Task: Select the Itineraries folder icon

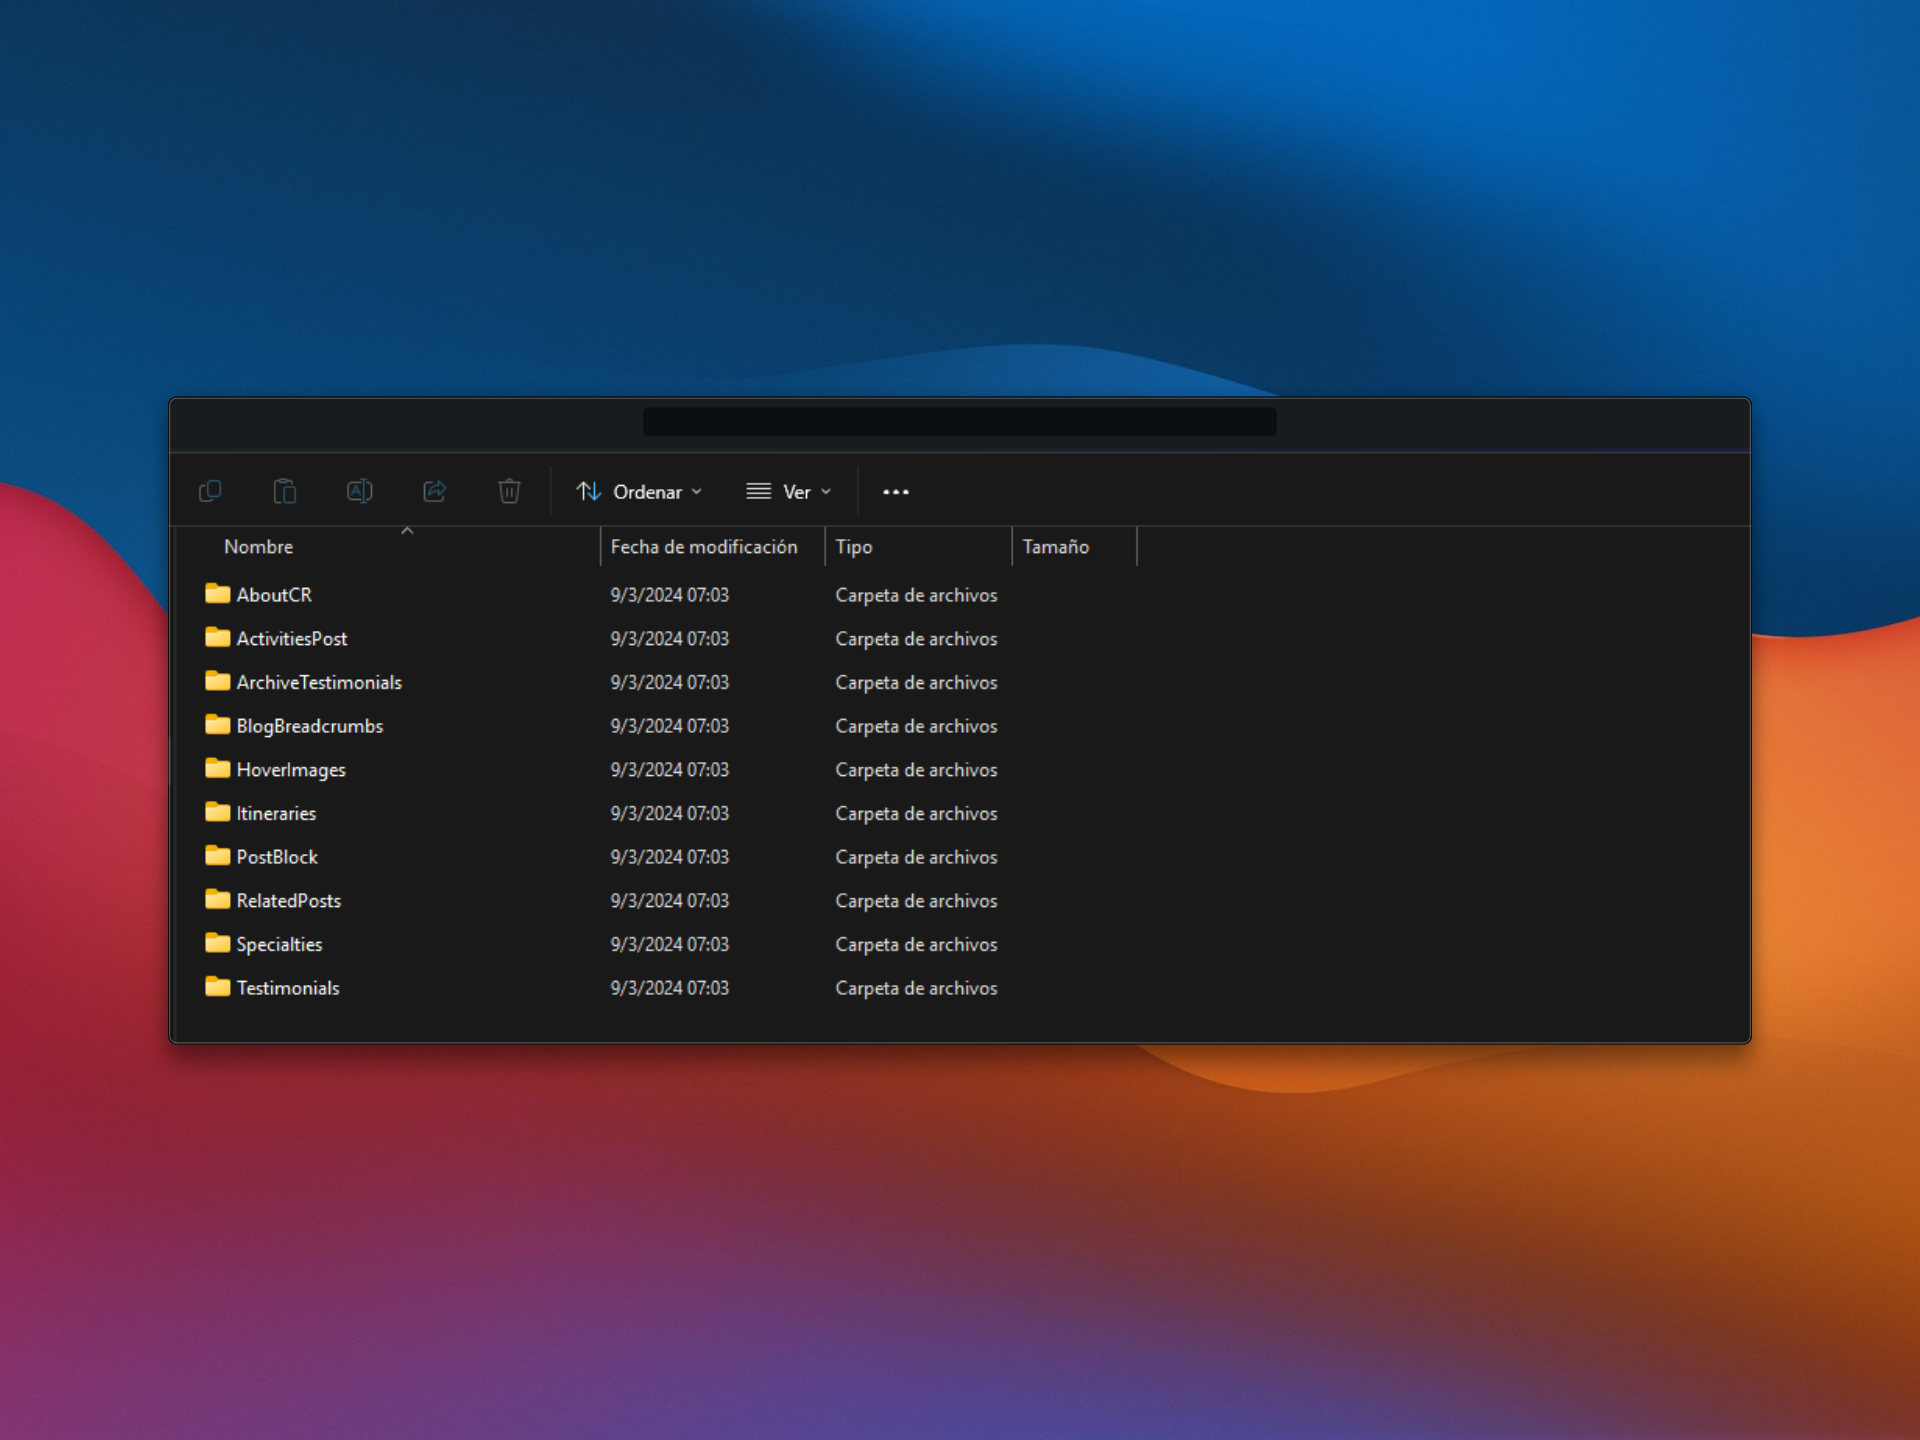Action: [x=217, y=813]
